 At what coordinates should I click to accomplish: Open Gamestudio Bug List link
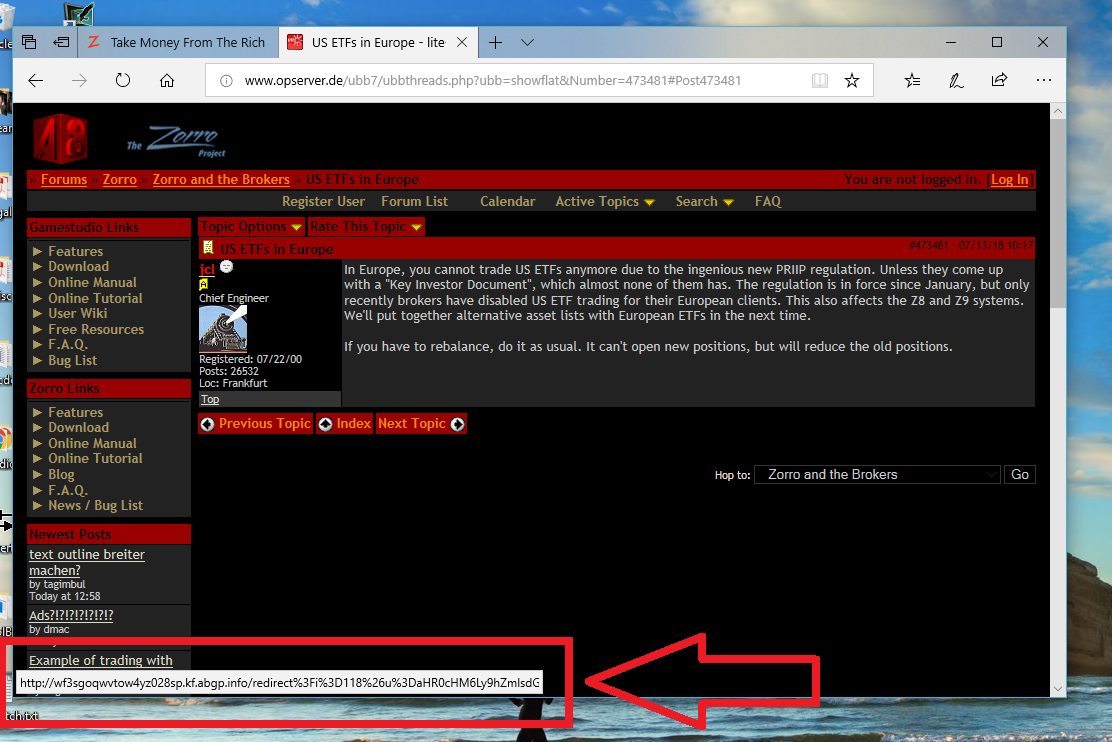tap(72, 360)
